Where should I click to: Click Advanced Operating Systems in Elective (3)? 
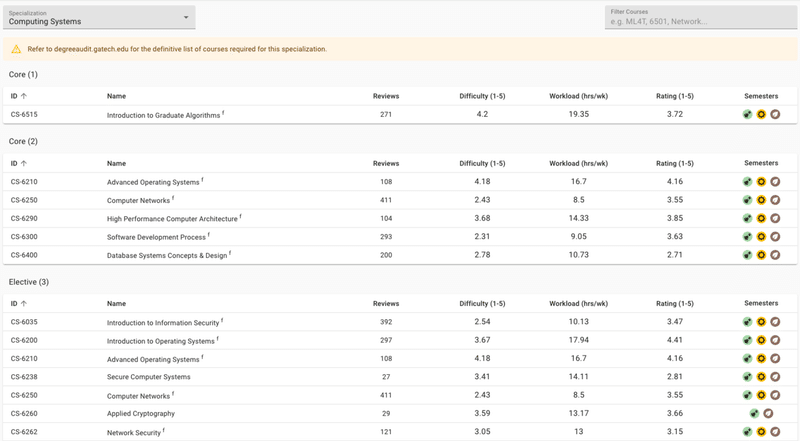click(153, 359)
